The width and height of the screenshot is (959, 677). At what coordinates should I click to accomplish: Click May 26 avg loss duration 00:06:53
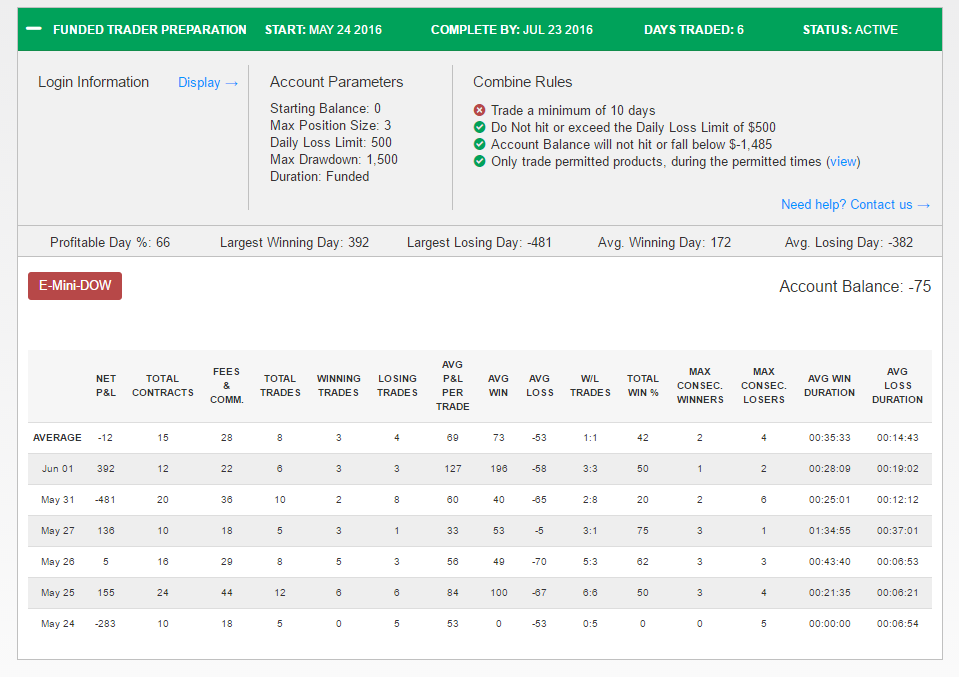coord(897,561)
